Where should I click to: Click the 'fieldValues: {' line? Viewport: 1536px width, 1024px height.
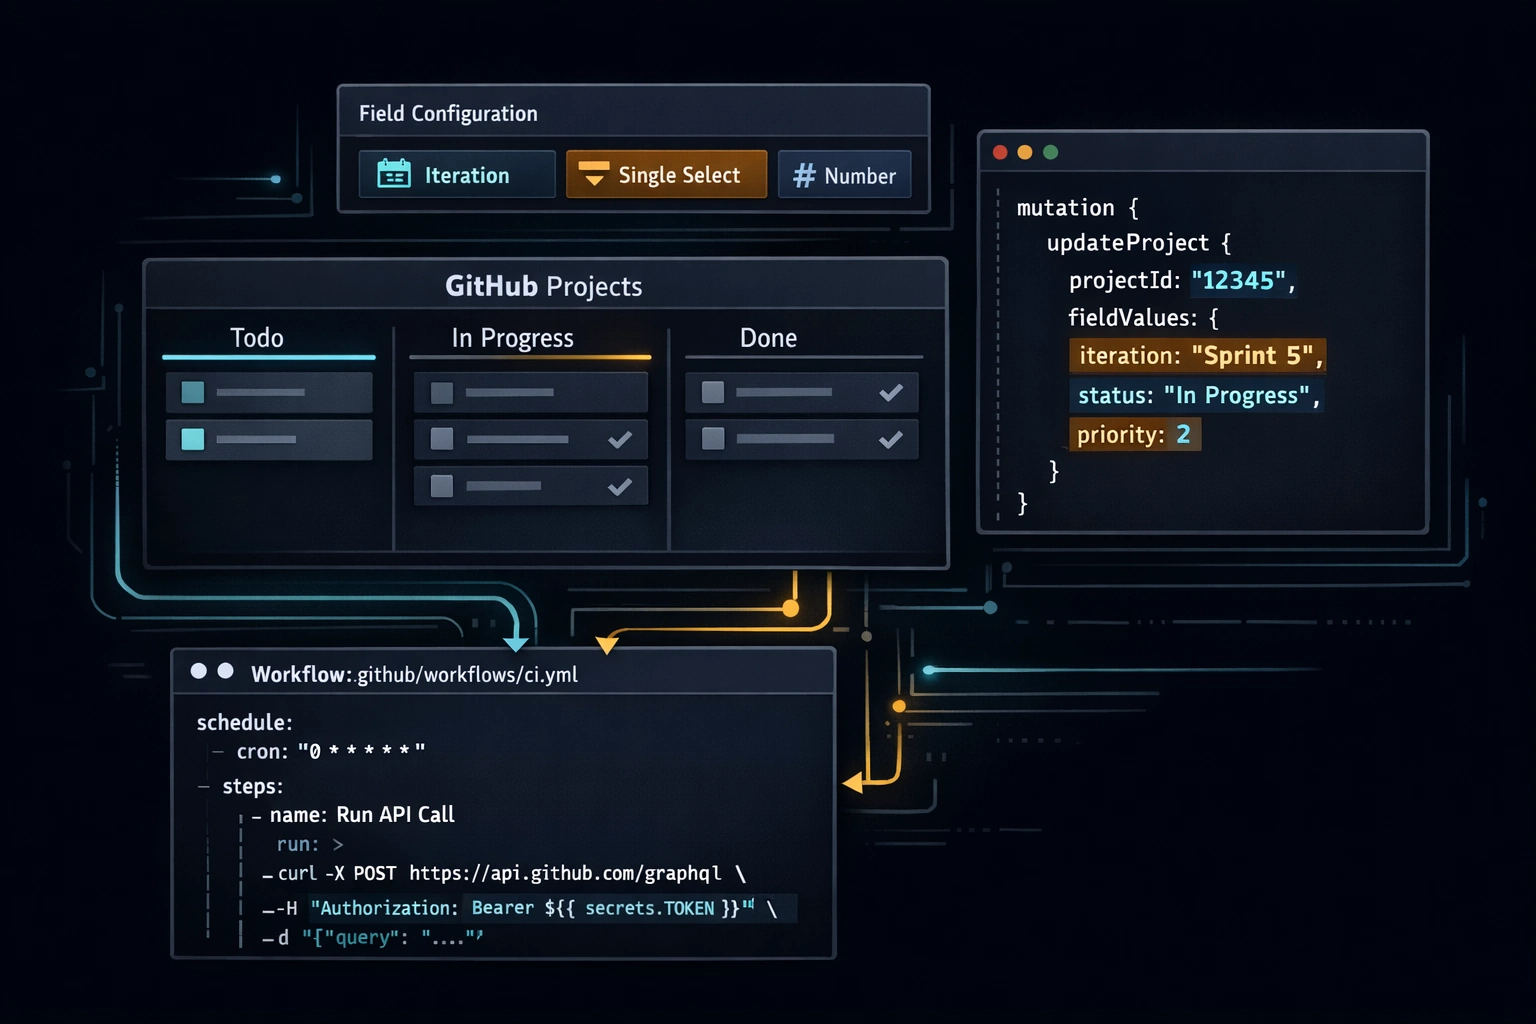click(1143, 318)
